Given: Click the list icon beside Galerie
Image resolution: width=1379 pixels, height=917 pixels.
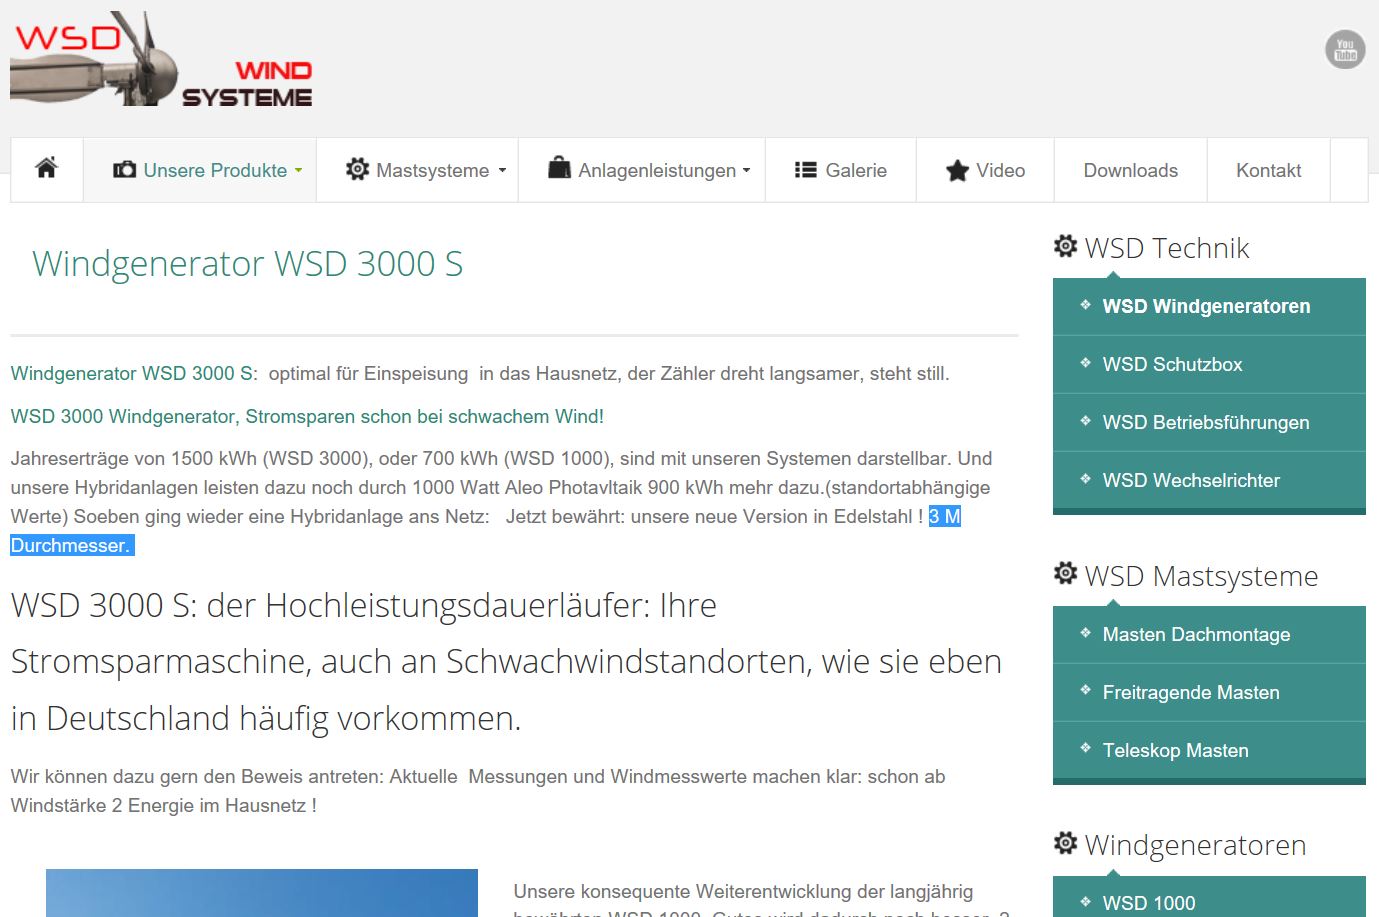Looking at the screenshot, I should coord(805,170).
